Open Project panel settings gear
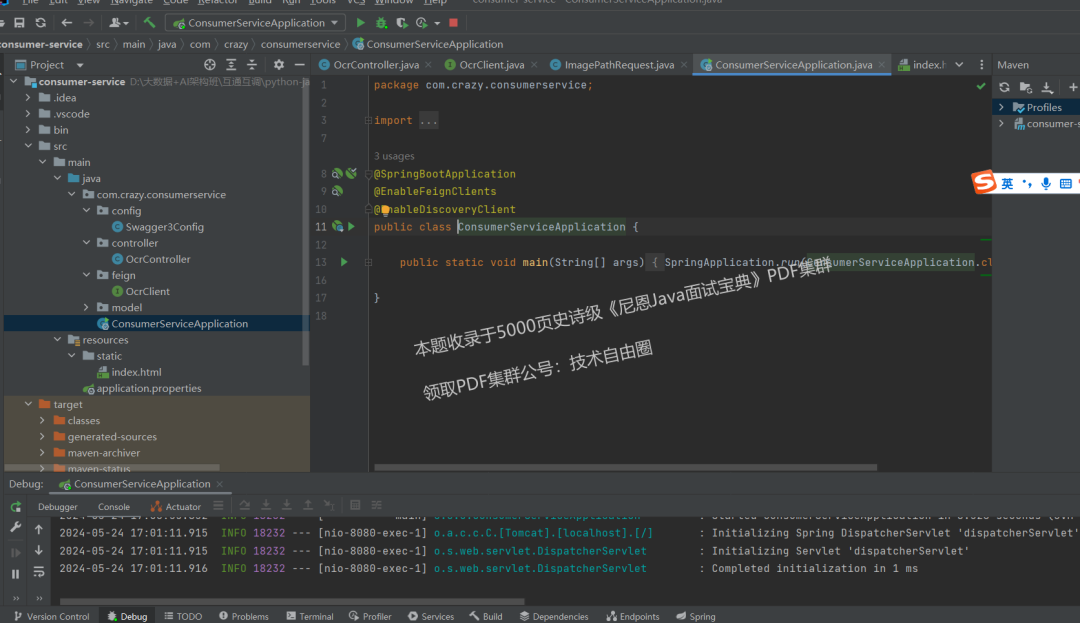 tap(278, 65)
